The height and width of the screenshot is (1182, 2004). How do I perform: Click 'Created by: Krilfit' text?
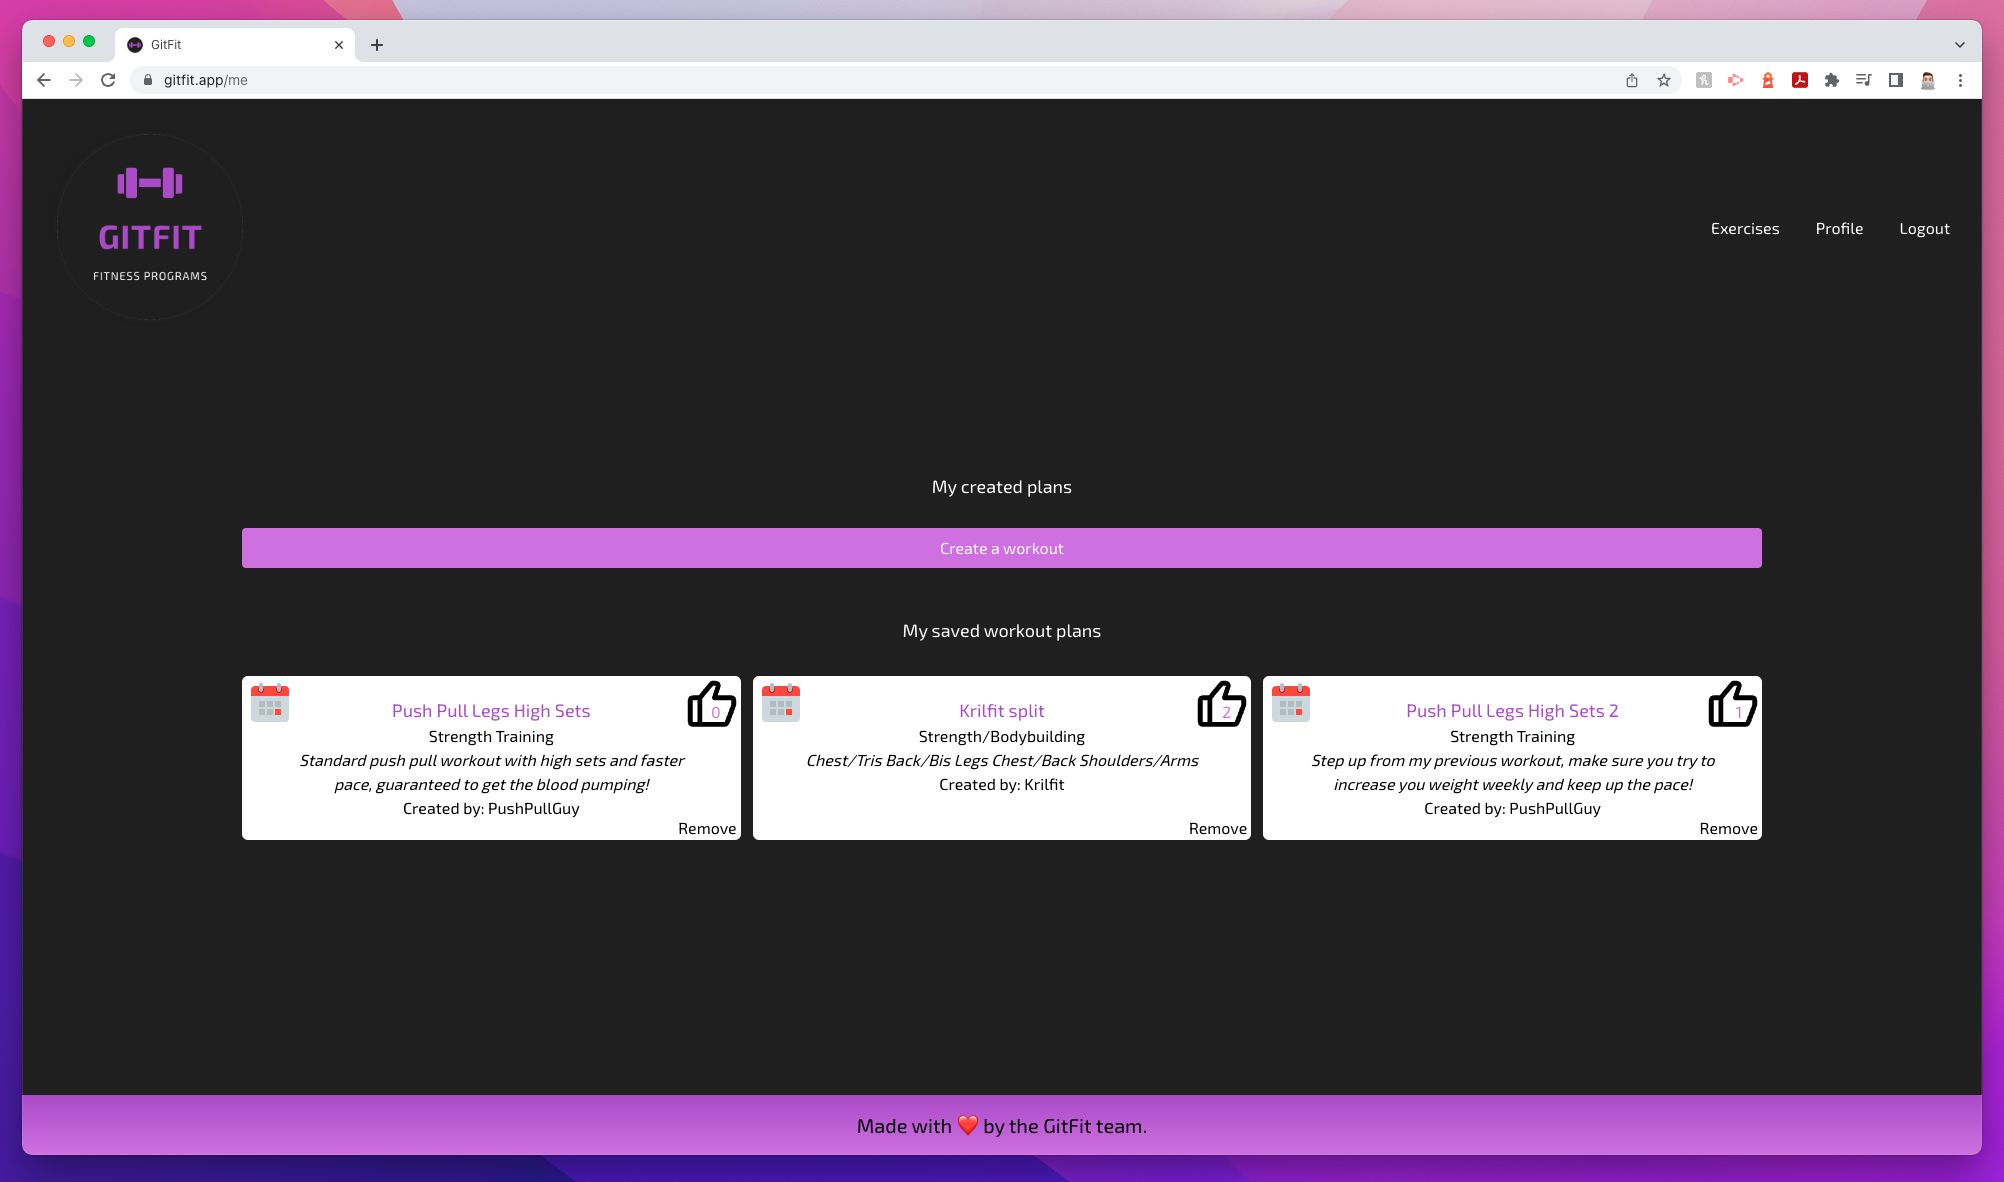pos(1002,785)
